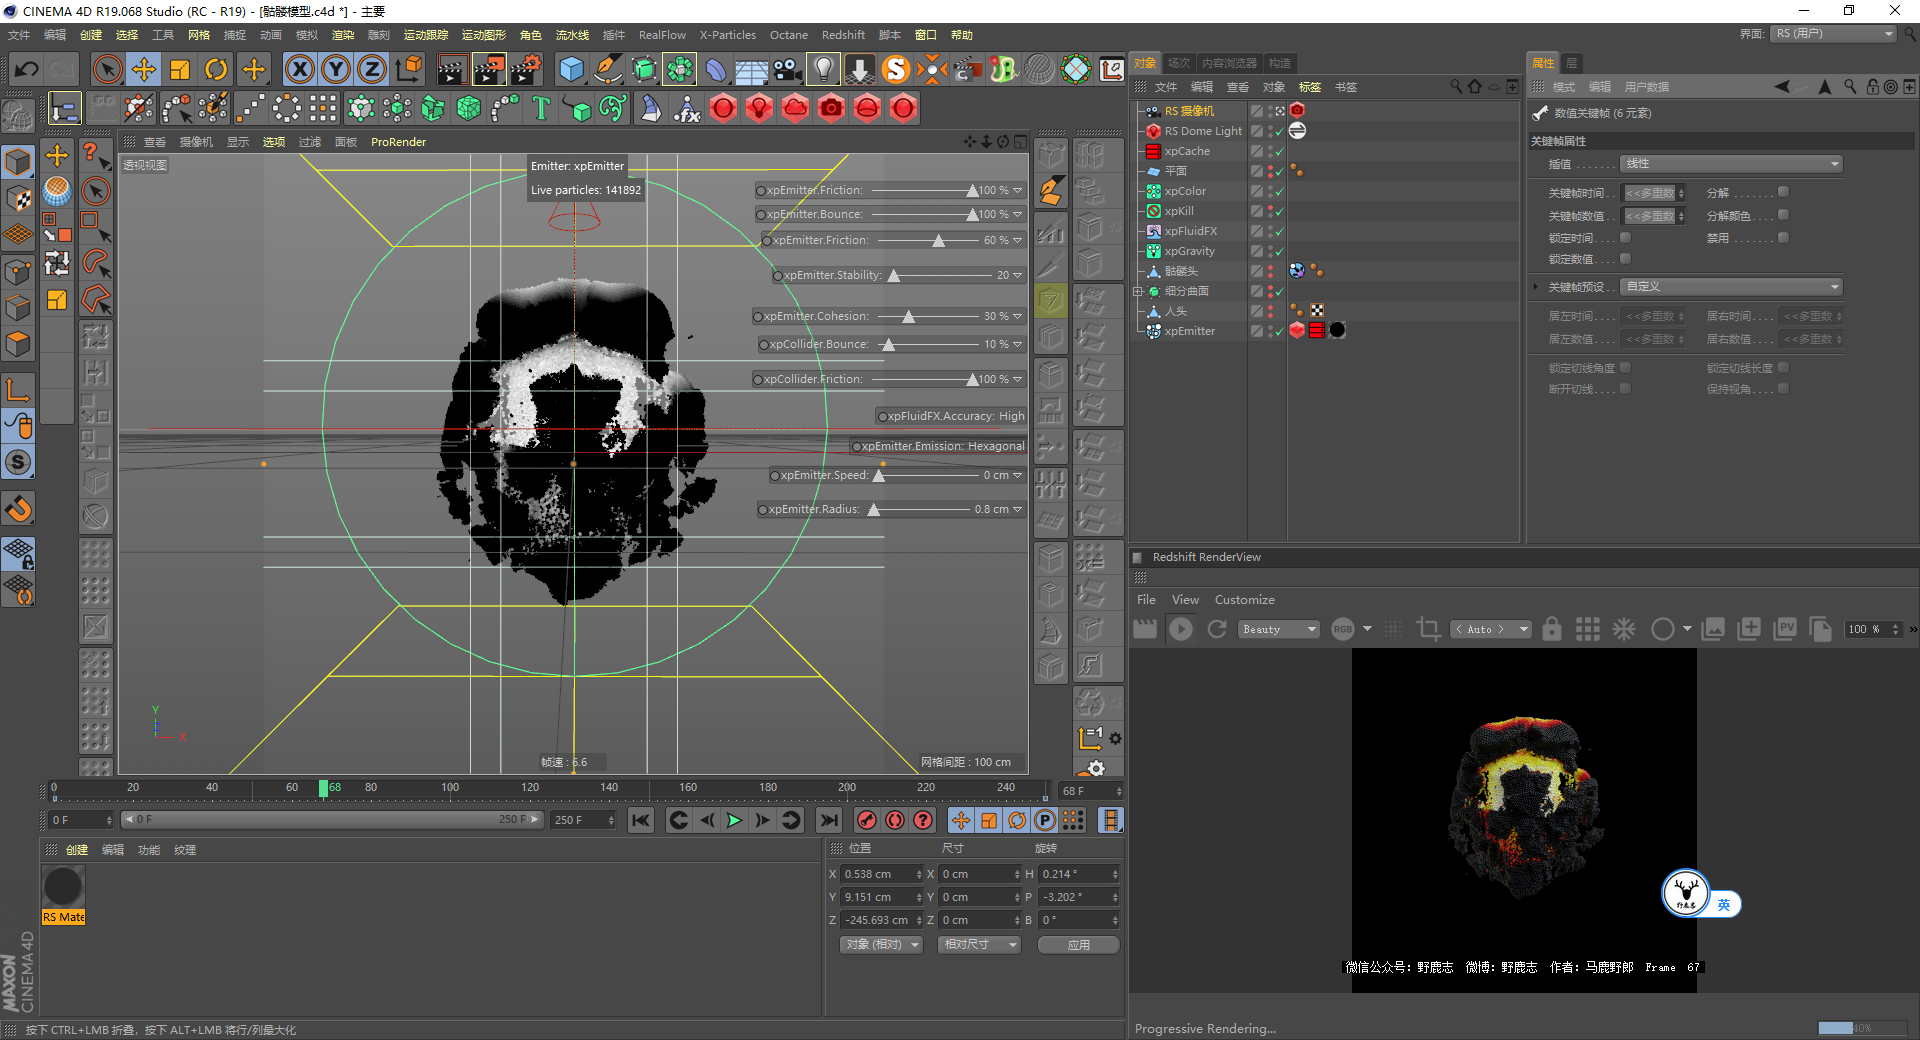Switch to Edges mode in left toolbar

pos(18,307)
